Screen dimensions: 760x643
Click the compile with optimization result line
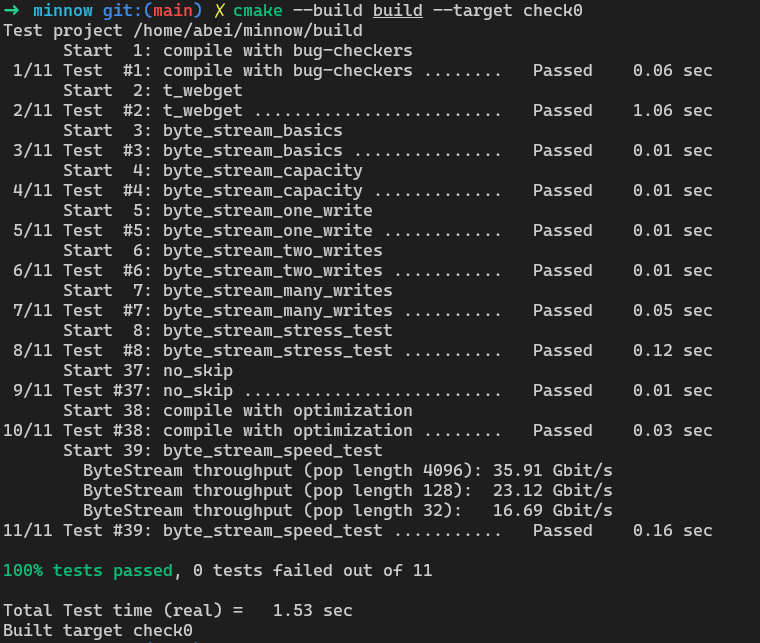[x=358, y=430]
